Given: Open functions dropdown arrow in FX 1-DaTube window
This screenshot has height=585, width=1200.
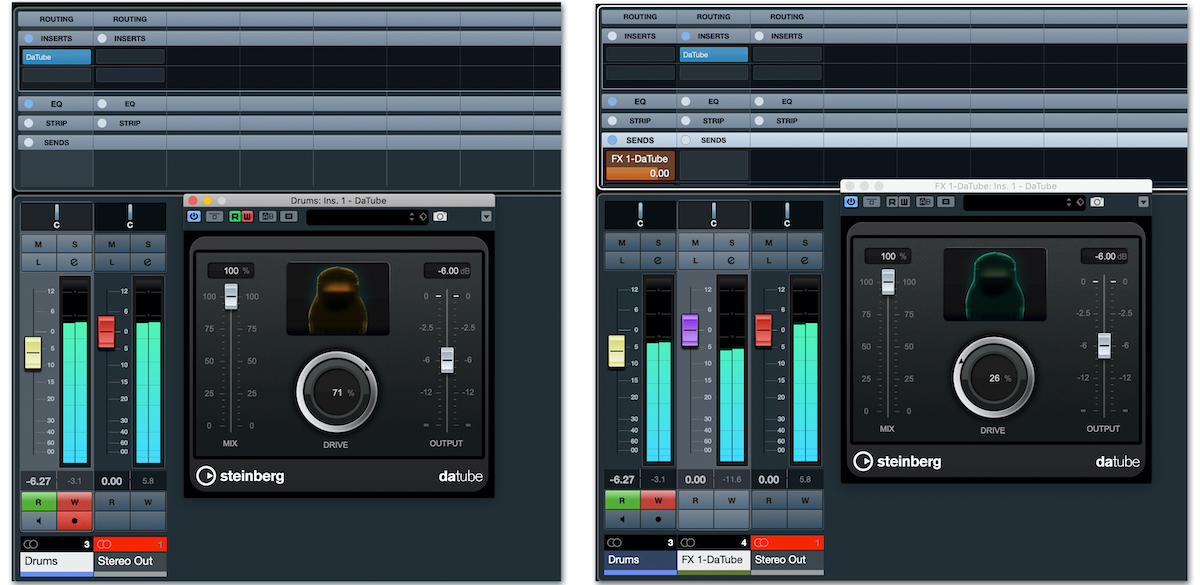Looking at the screenshot, I should (1143, 201).
